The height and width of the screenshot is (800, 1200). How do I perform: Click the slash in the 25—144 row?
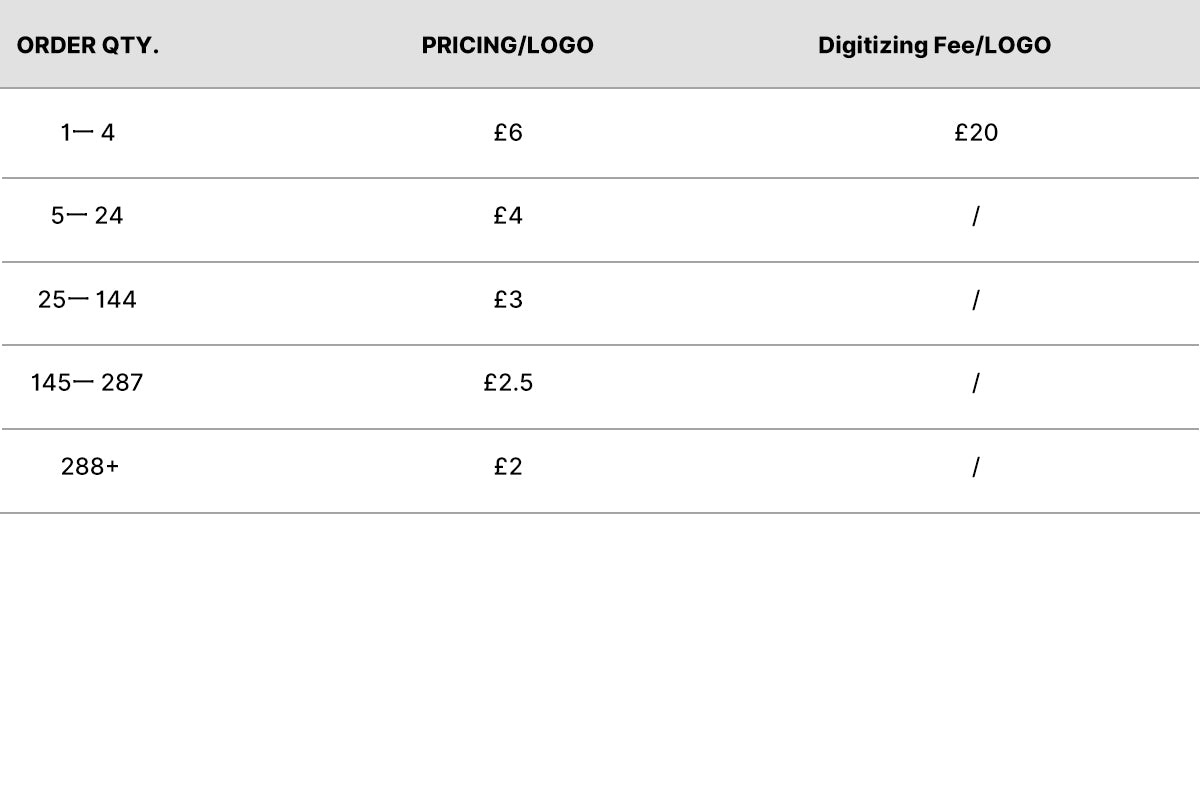(975, 300)
